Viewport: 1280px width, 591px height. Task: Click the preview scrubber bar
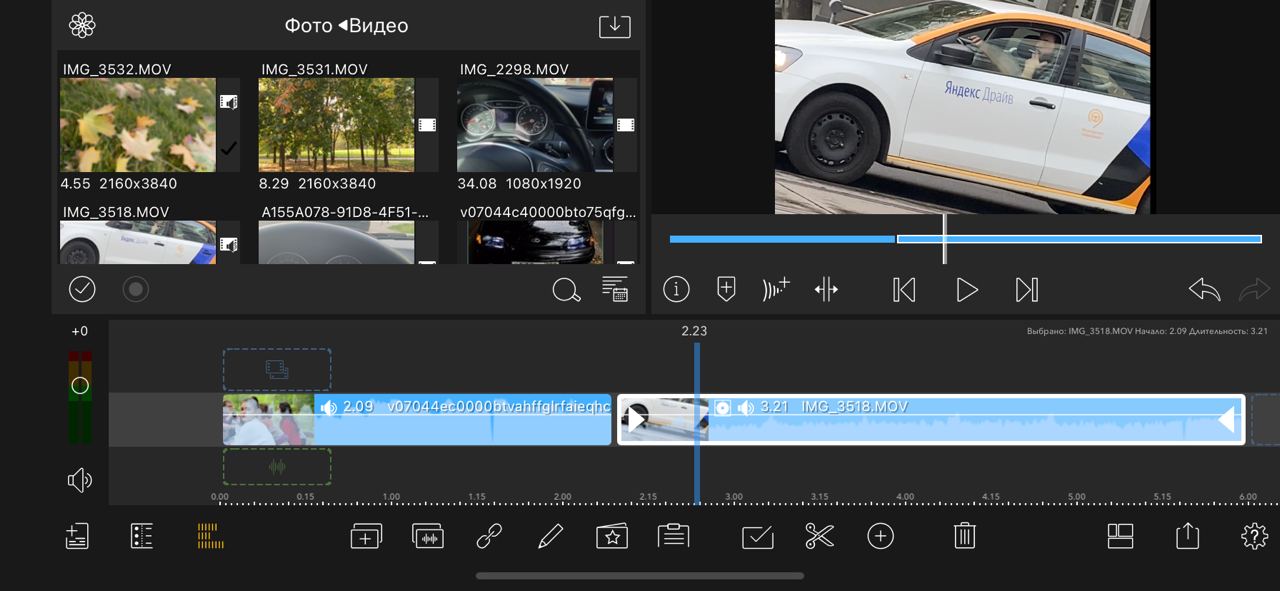(965, 239)
